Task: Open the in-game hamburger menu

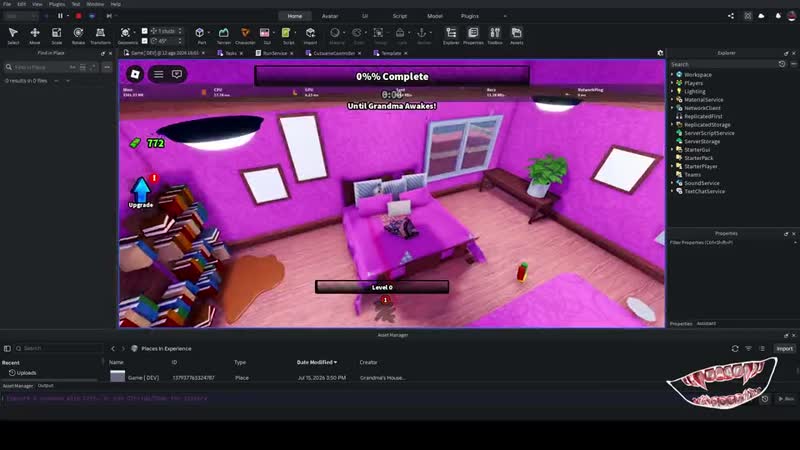Action: click(x=159, y=74)
